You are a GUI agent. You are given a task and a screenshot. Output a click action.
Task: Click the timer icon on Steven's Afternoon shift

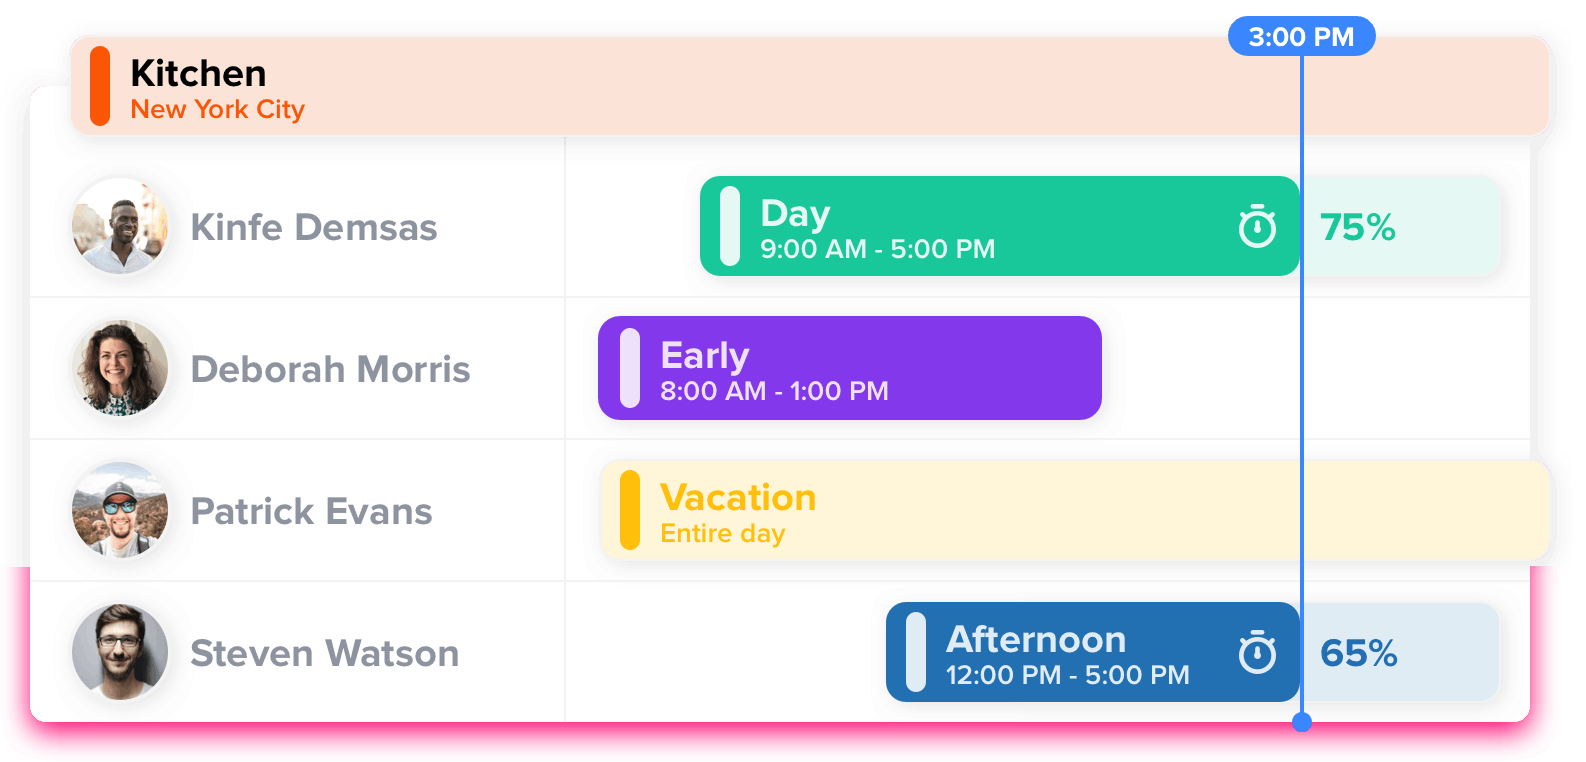(1258, 652)
